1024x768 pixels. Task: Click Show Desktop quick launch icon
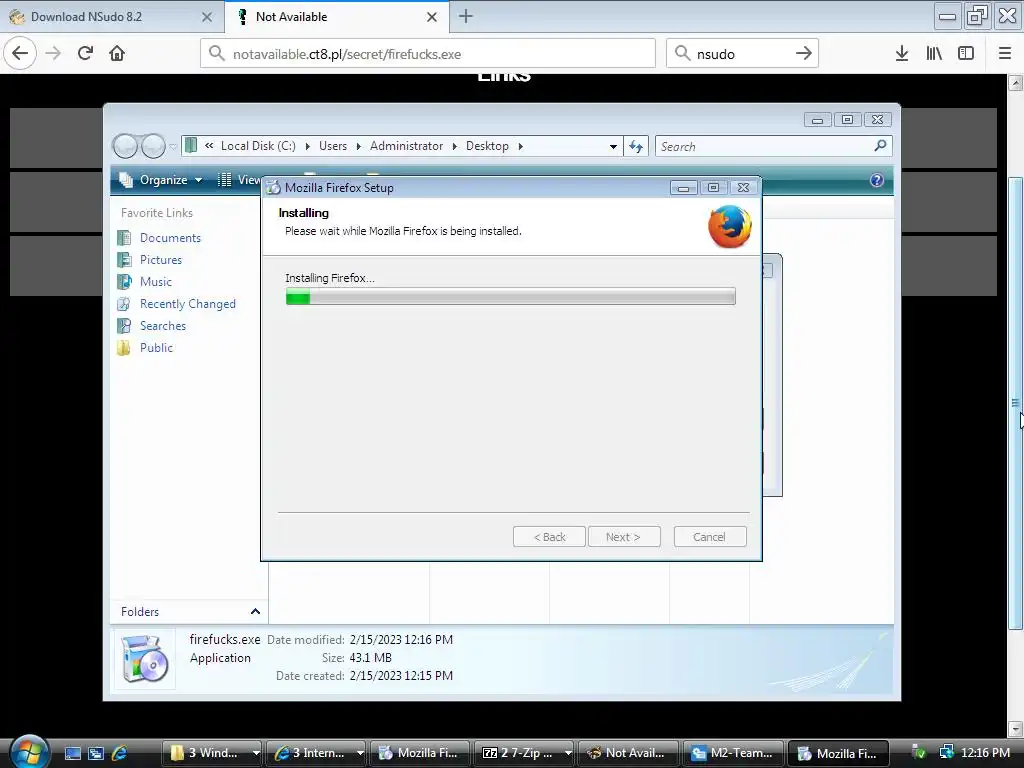pyautogui.click(x=73, y=753)
